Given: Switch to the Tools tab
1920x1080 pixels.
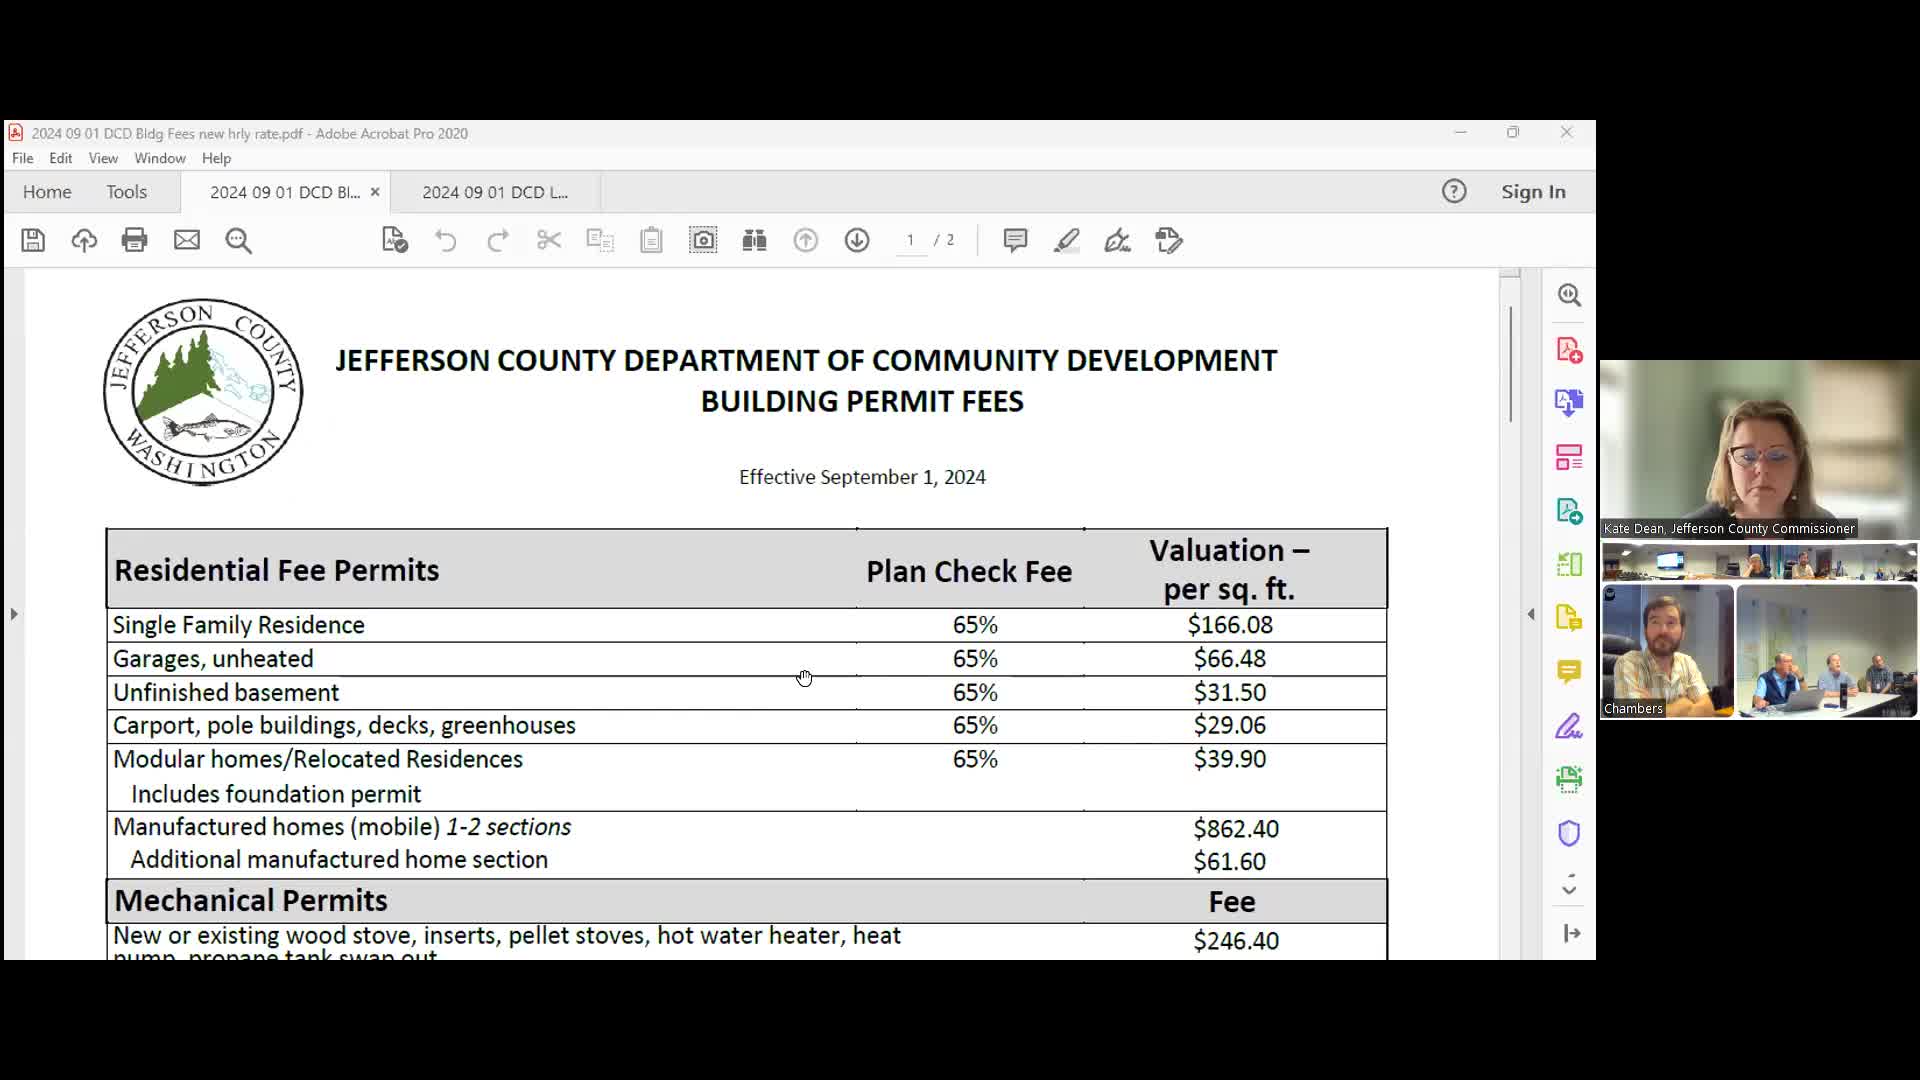Looking at the screenshot, I should tap(127, 192).
